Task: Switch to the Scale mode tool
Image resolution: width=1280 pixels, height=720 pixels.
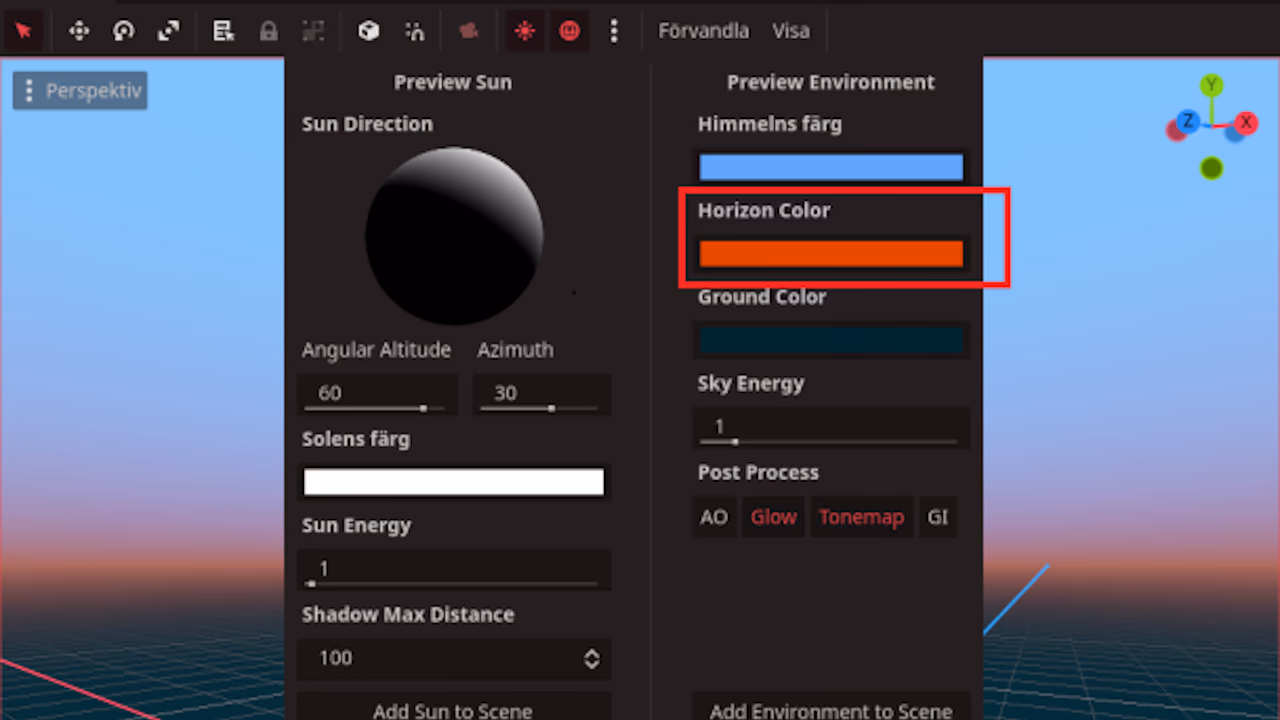Action: (x=168, y=31)
